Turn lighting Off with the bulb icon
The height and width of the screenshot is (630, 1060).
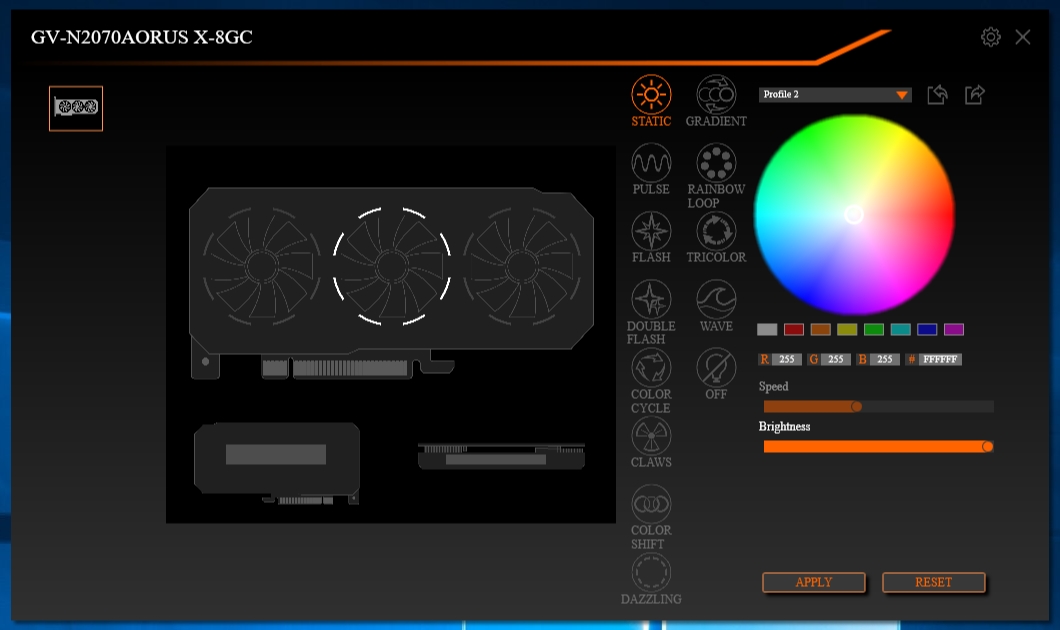[716, 374]
